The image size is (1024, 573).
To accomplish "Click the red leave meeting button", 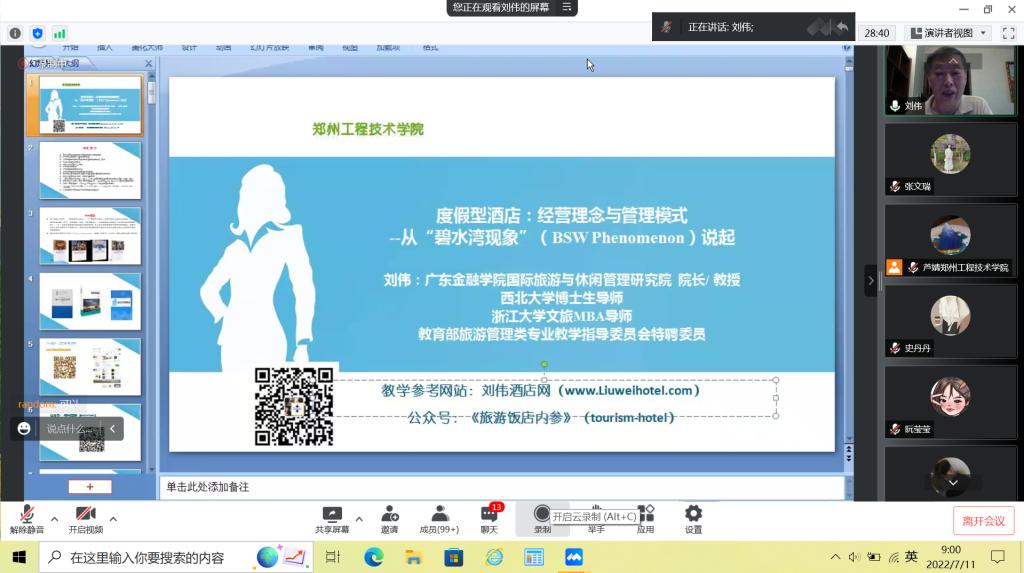I will coord(983,520).
